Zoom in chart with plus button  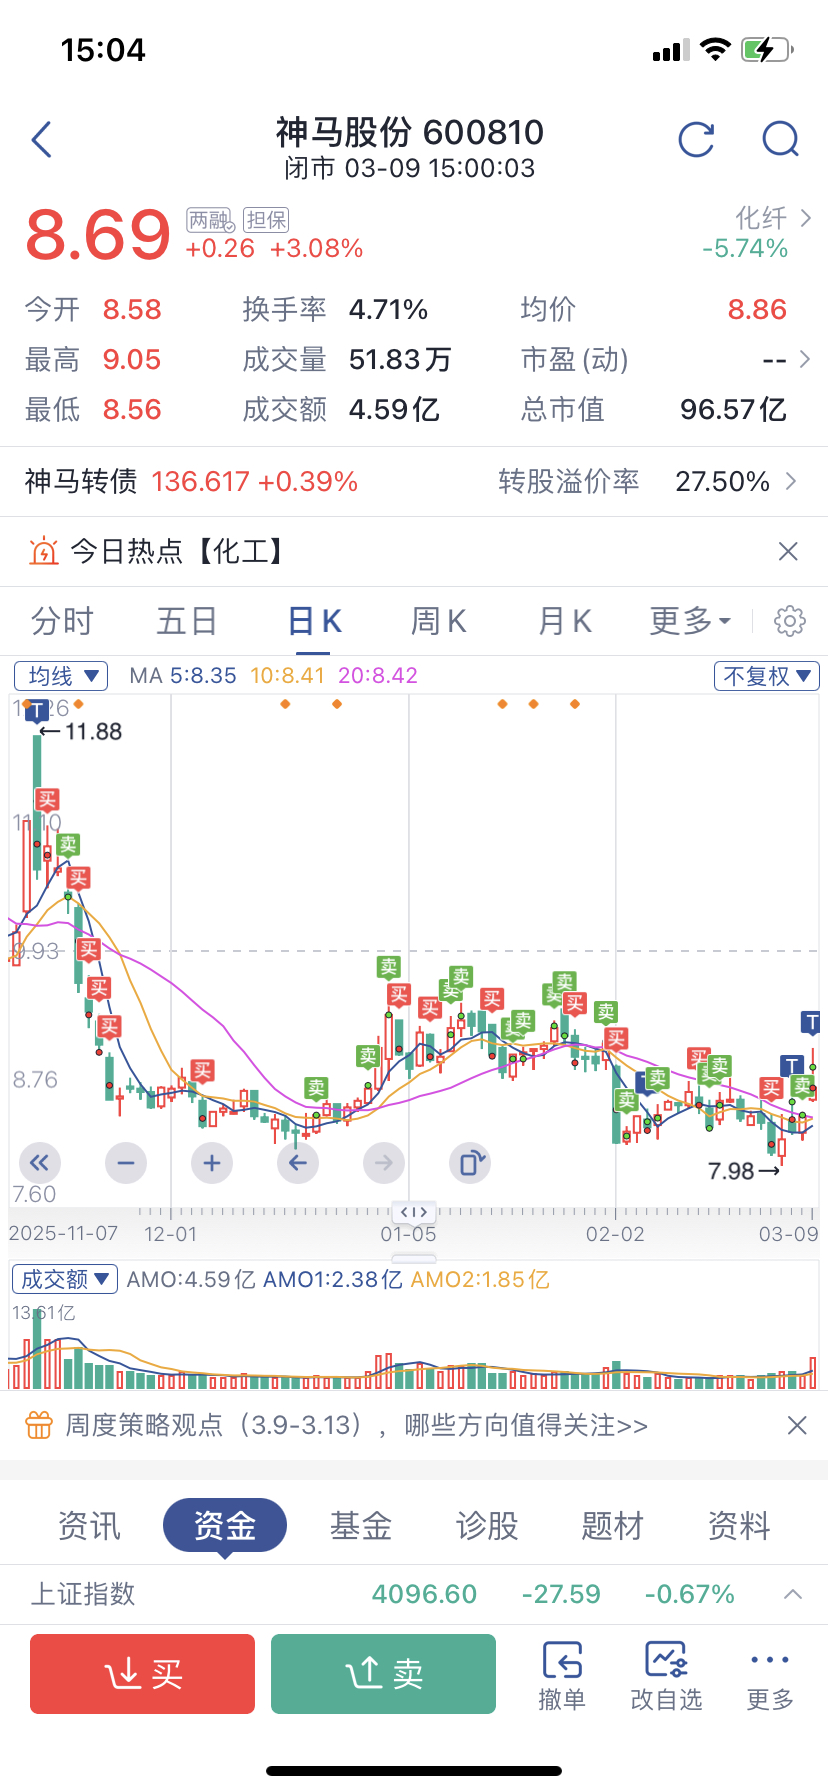click(212, 1163)
